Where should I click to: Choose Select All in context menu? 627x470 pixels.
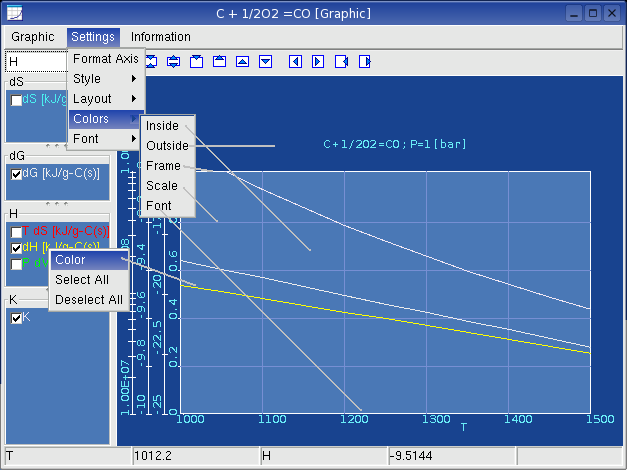[82, 280]
